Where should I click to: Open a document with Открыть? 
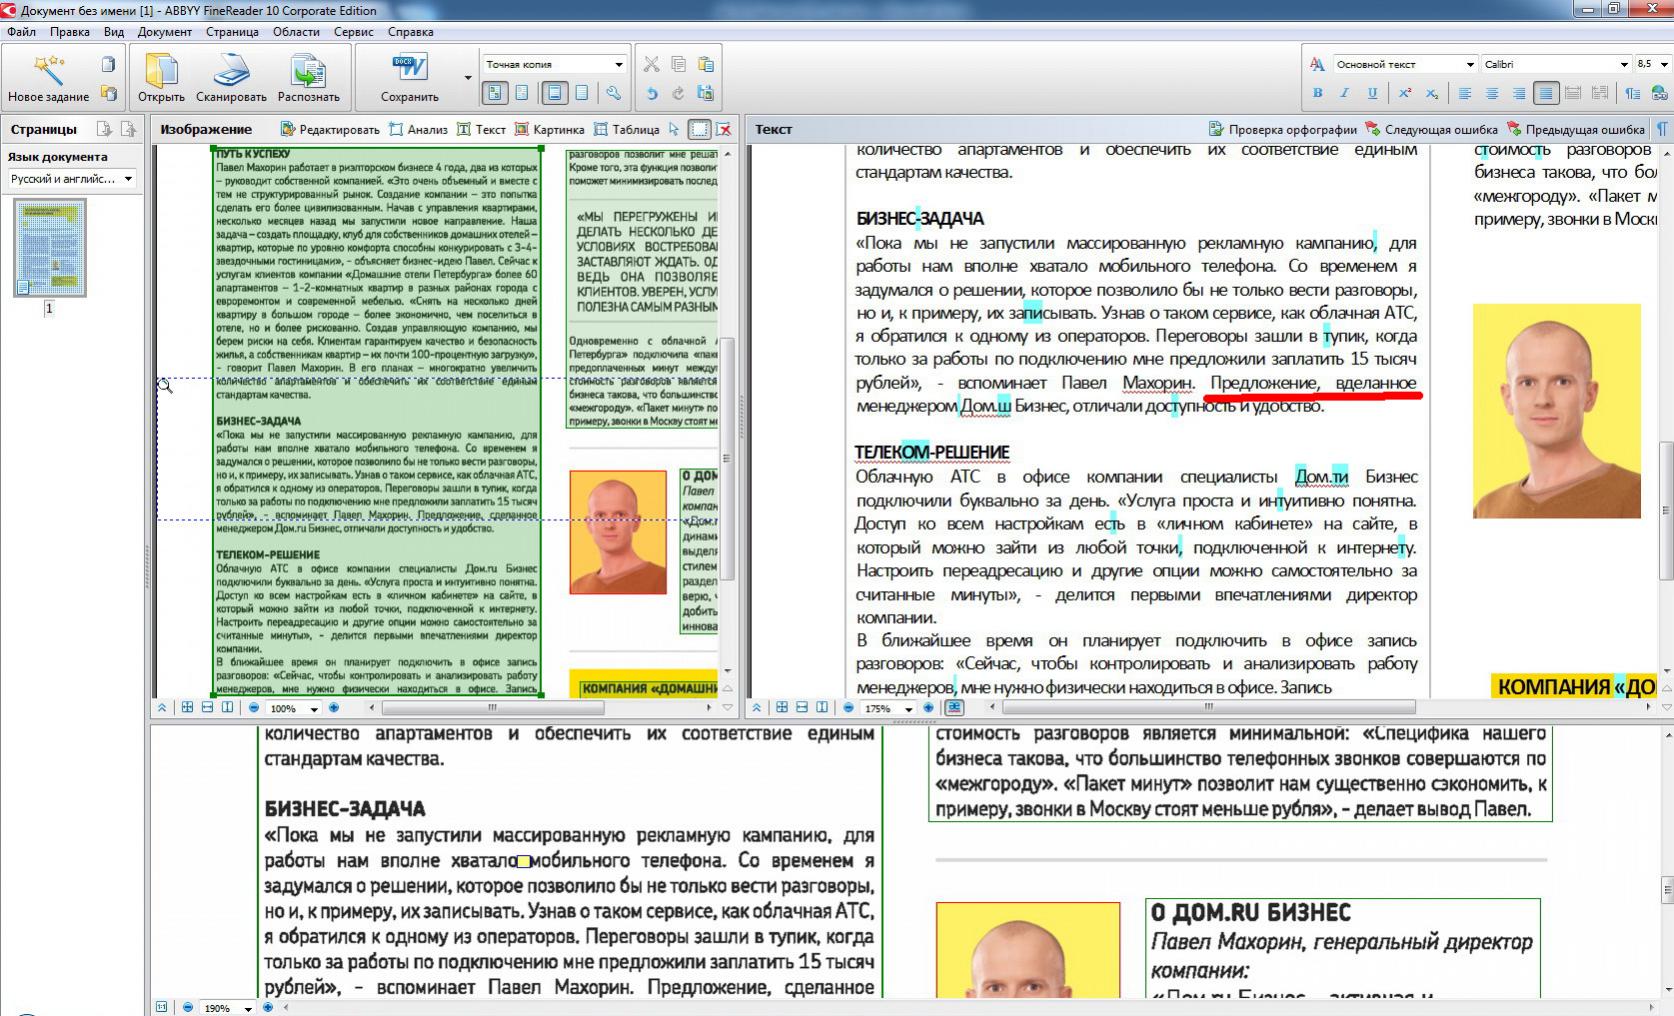pyautogui.click(x=161, y=78)
